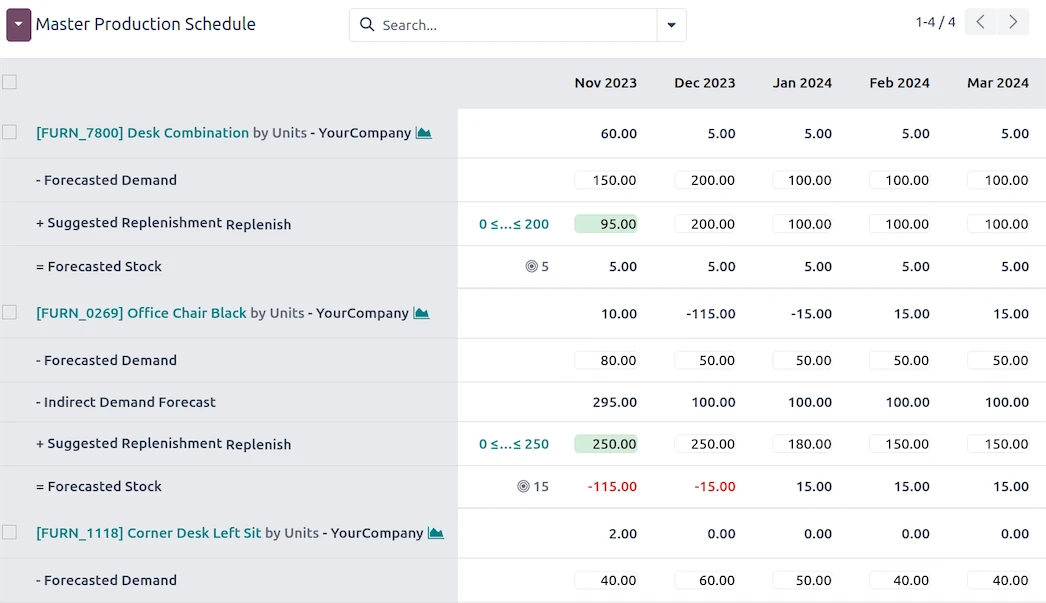Viewport: 1046px width, 603px height.
Task: Open the graph icon for Corner Desk Left Sit
Action: tap(436, 532)
